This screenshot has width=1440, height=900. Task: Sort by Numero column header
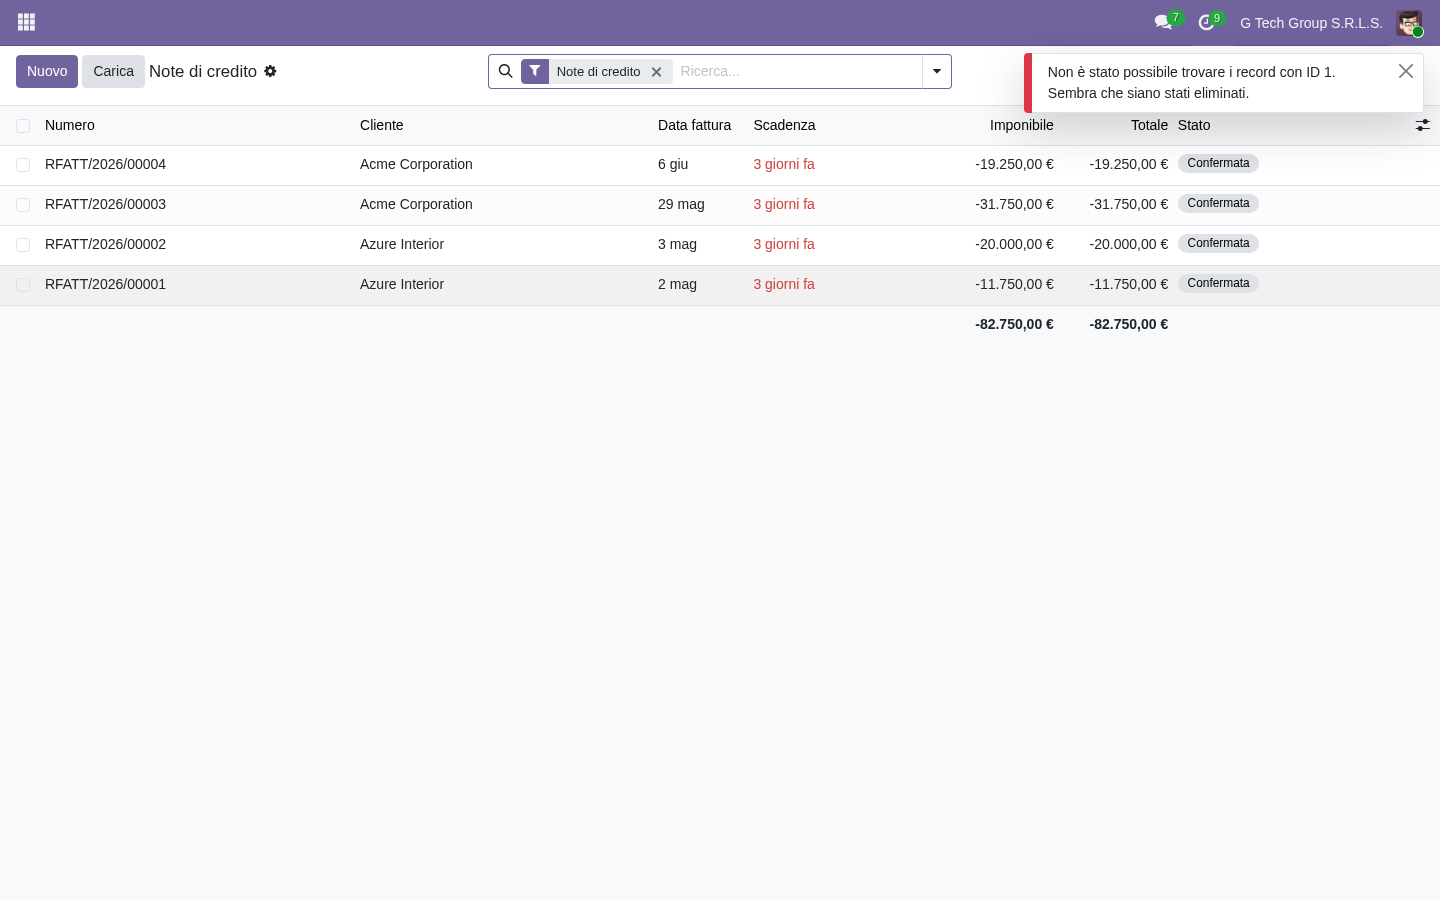70,125
